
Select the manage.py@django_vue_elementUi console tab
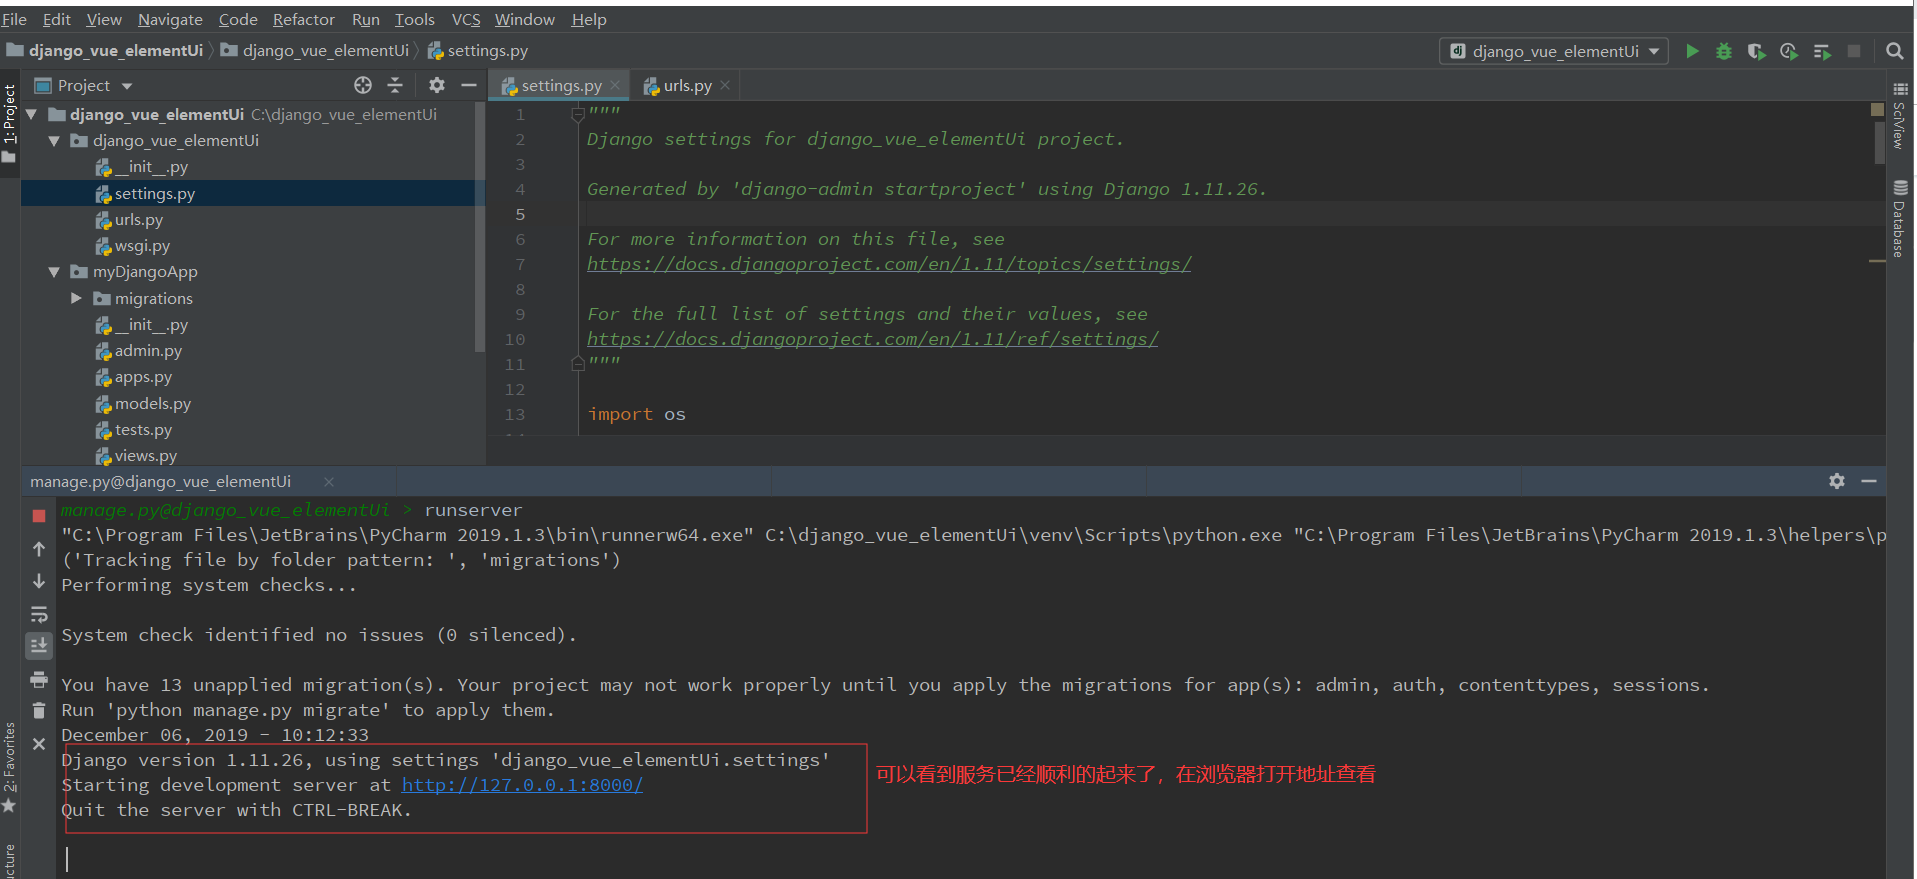[x=160, y=482]
